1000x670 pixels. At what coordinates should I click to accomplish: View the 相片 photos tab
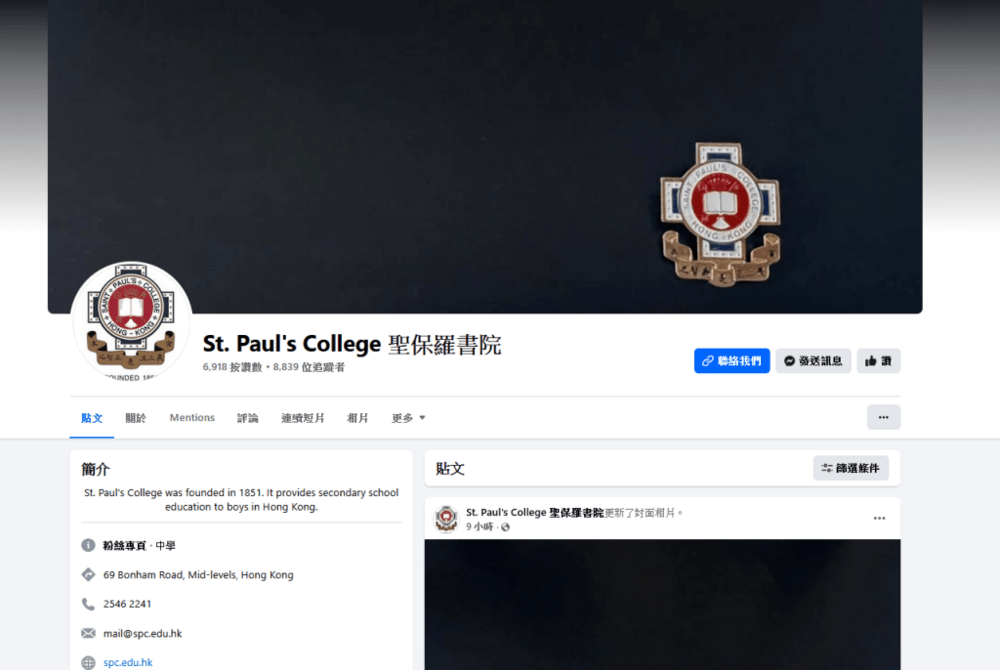tap(357, 418)
